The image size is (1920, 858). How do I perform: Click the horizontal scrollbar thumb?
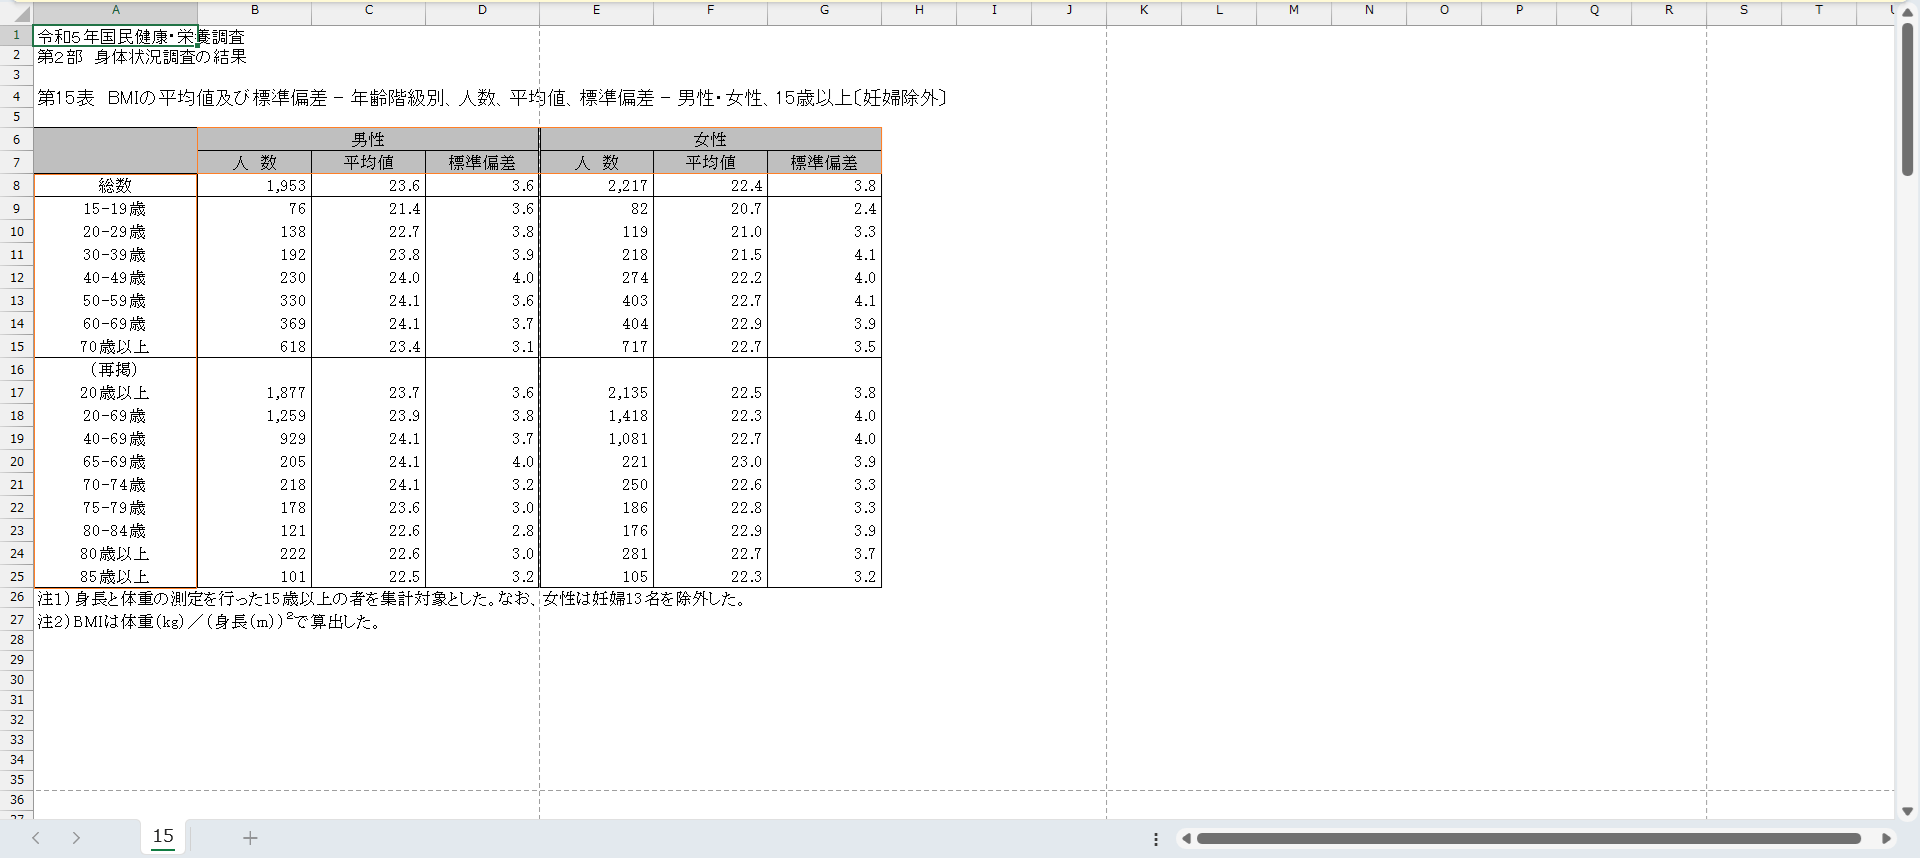1528,839
